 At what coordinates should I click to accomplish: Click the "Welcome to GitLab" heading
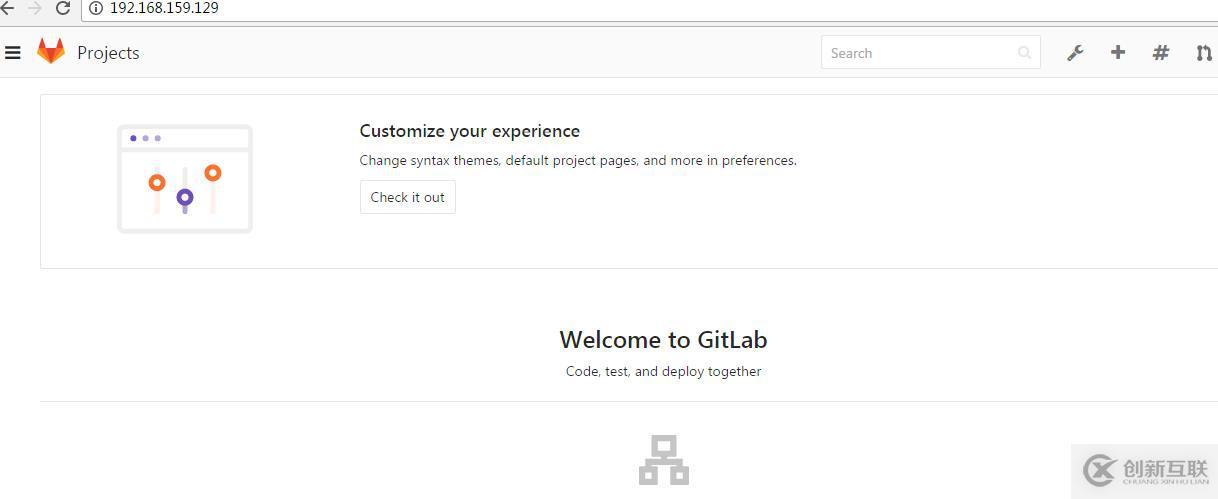pos(663,340)
